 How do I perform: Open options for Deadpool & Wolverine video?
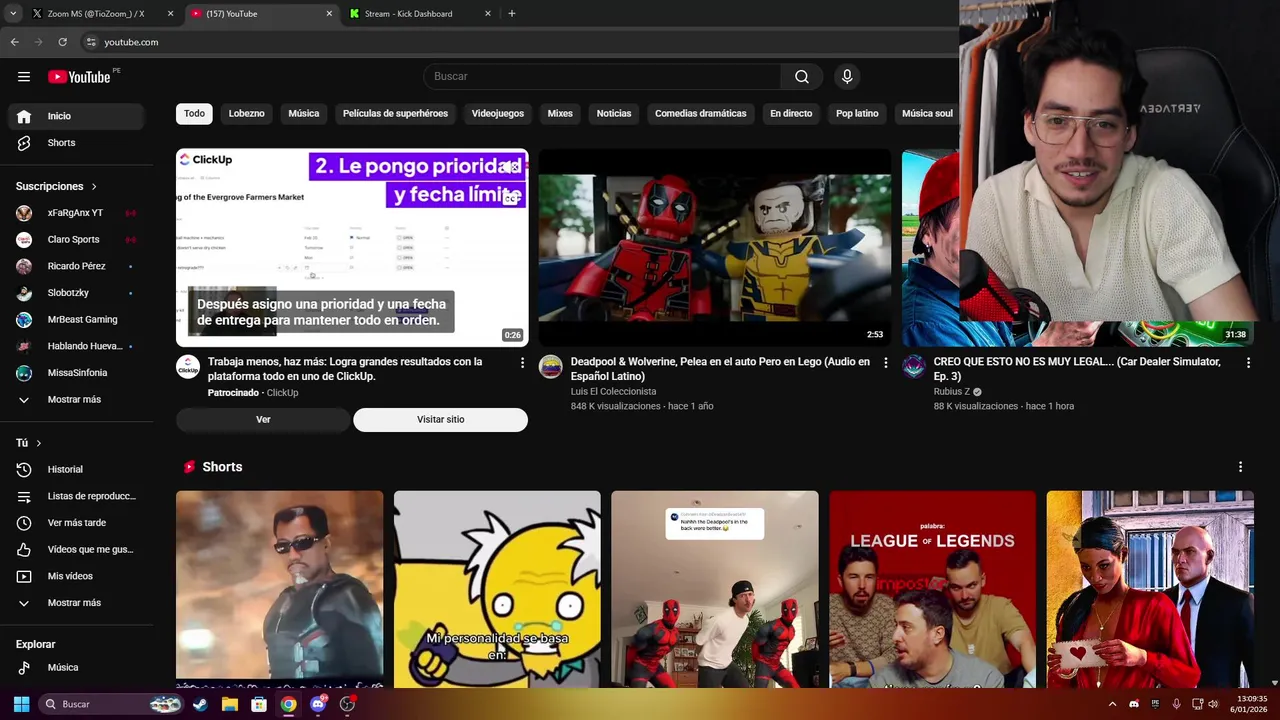pyautogui.click(x=885, y=363)
